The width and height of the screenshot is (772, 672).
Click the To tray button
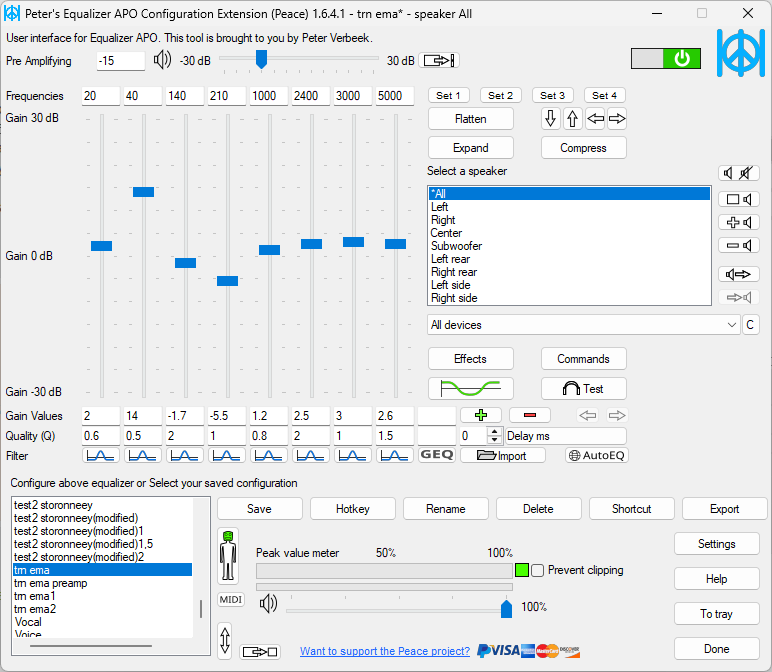[716, 614]
